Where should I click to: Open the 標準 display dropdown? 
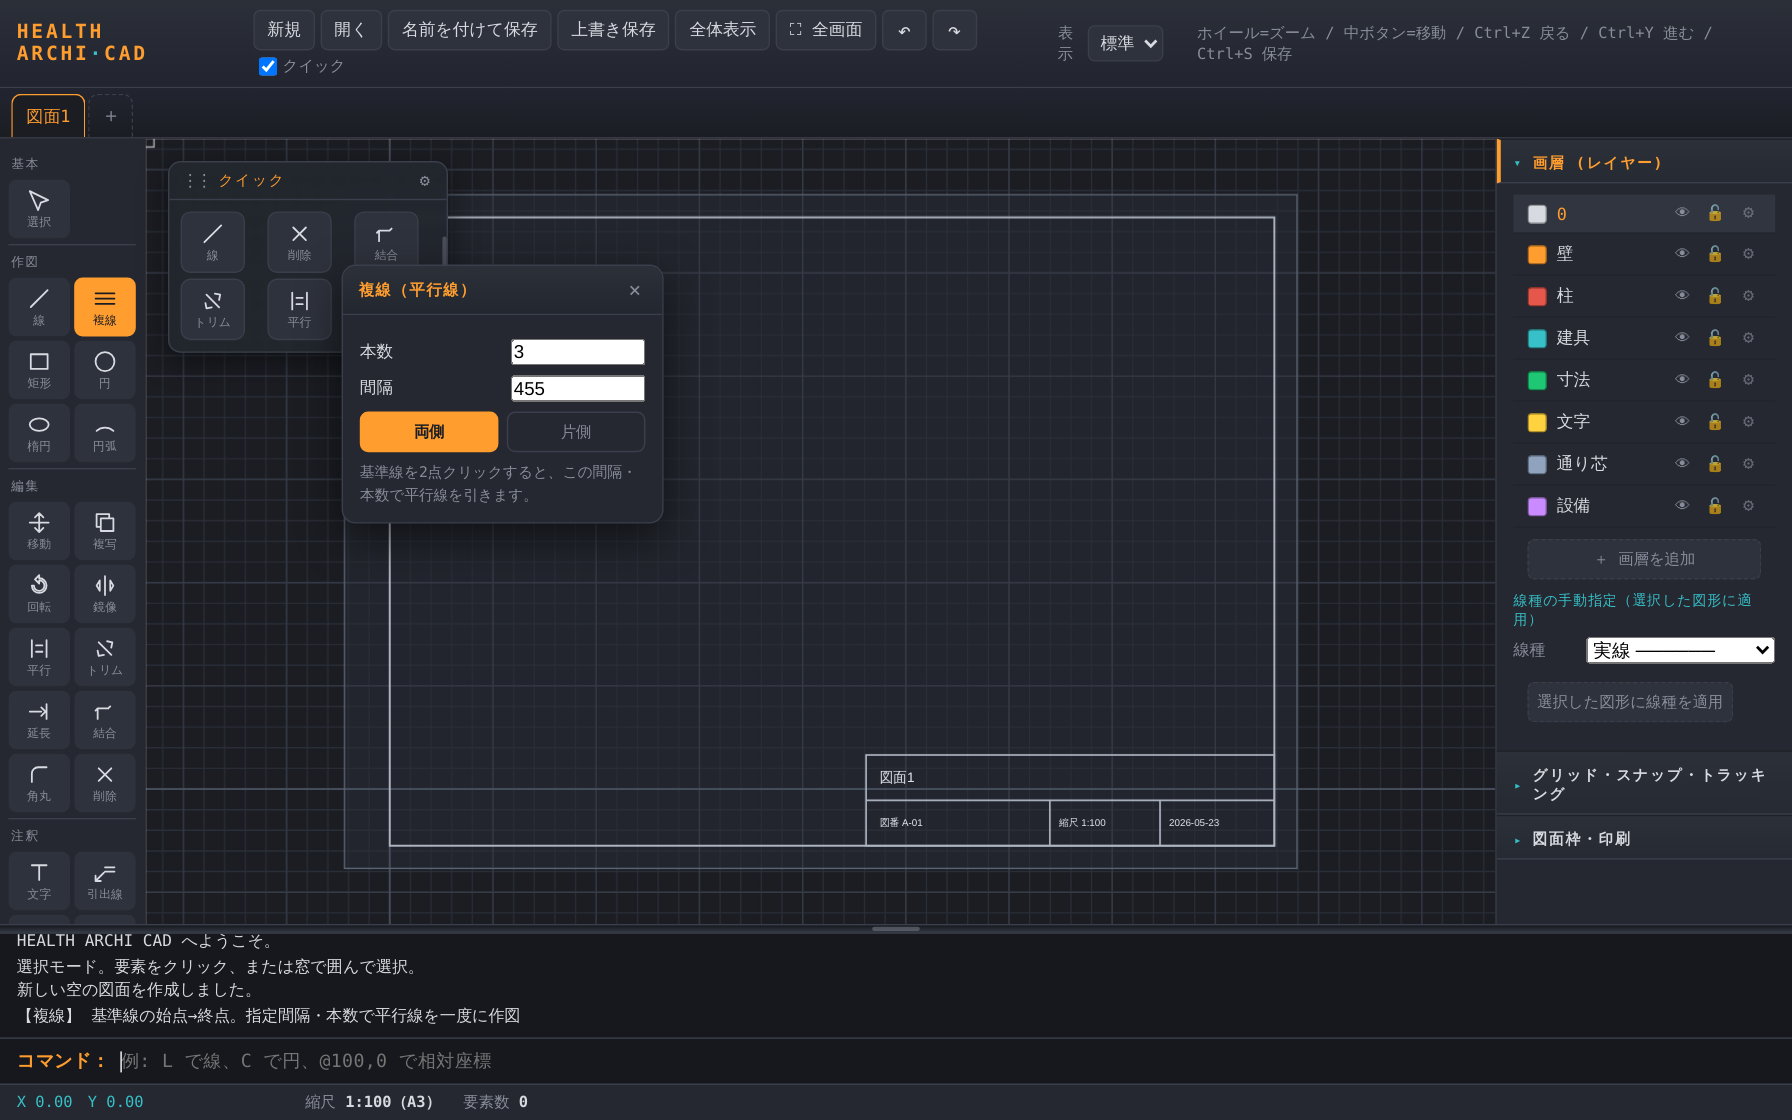pyautogui.click(x=1126, y=43)
